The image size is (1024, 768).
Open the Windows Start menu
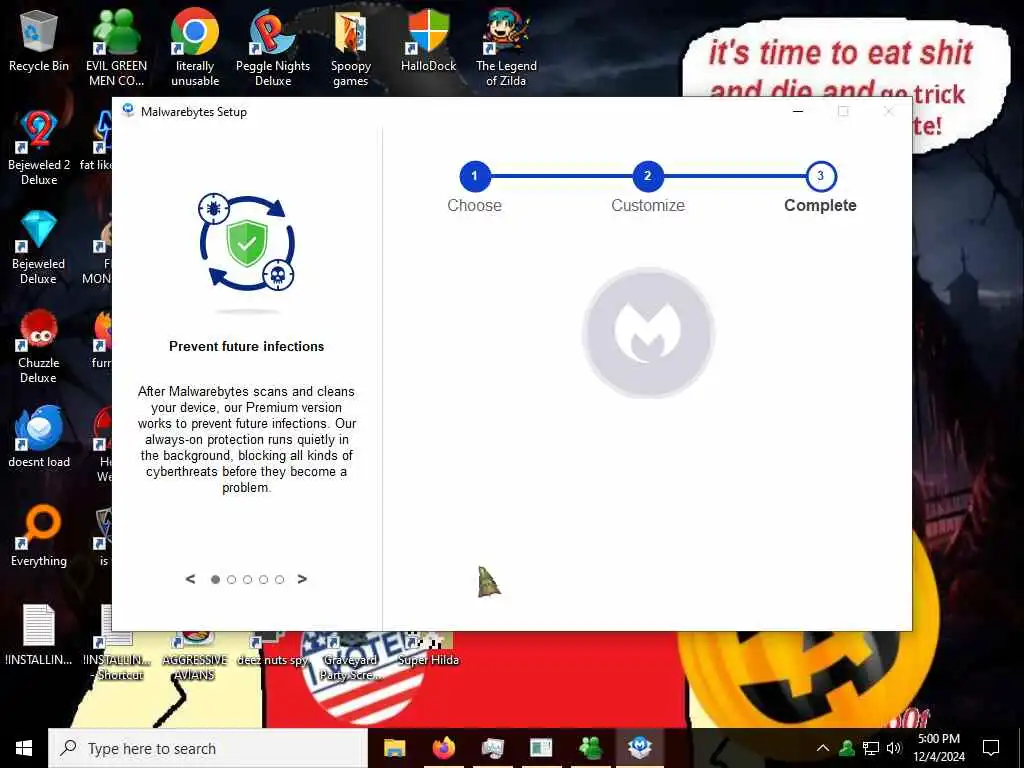click(24, 748)
